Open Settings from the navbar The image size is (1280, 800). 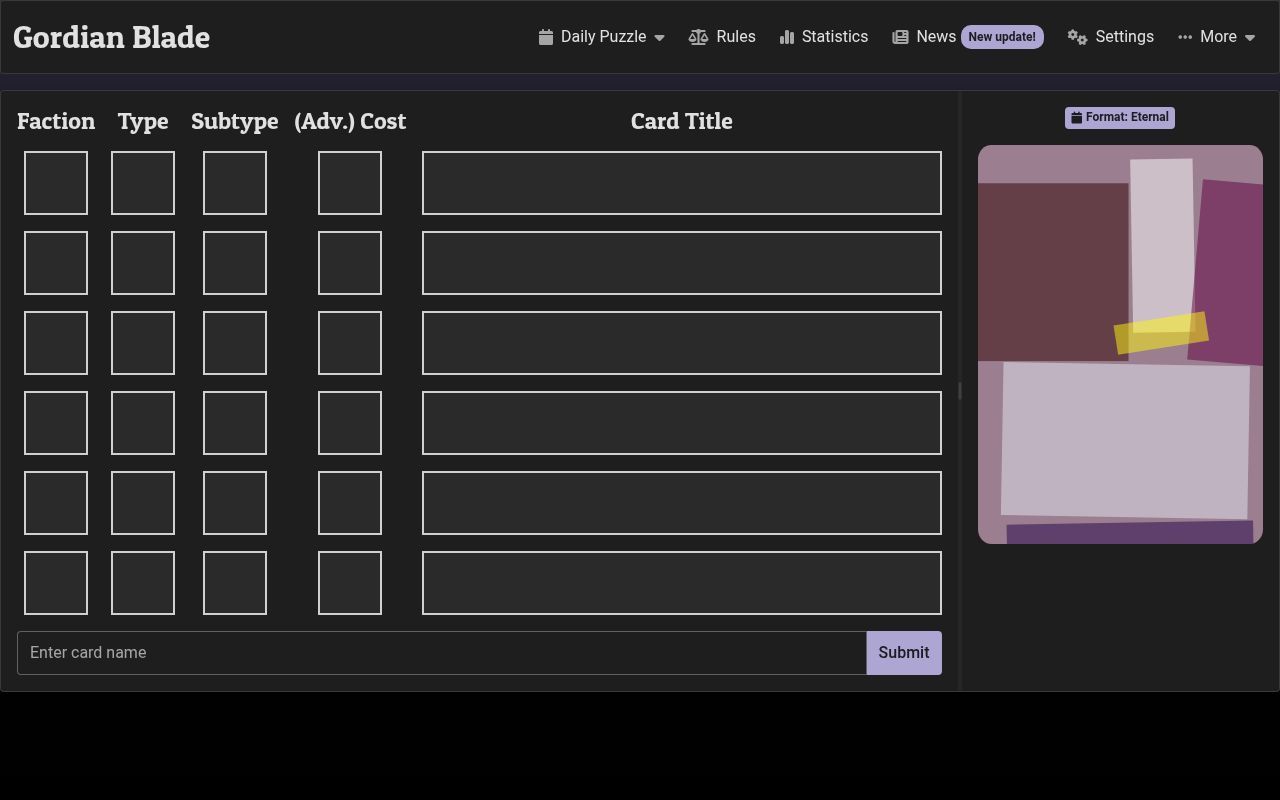[1110, 37]
